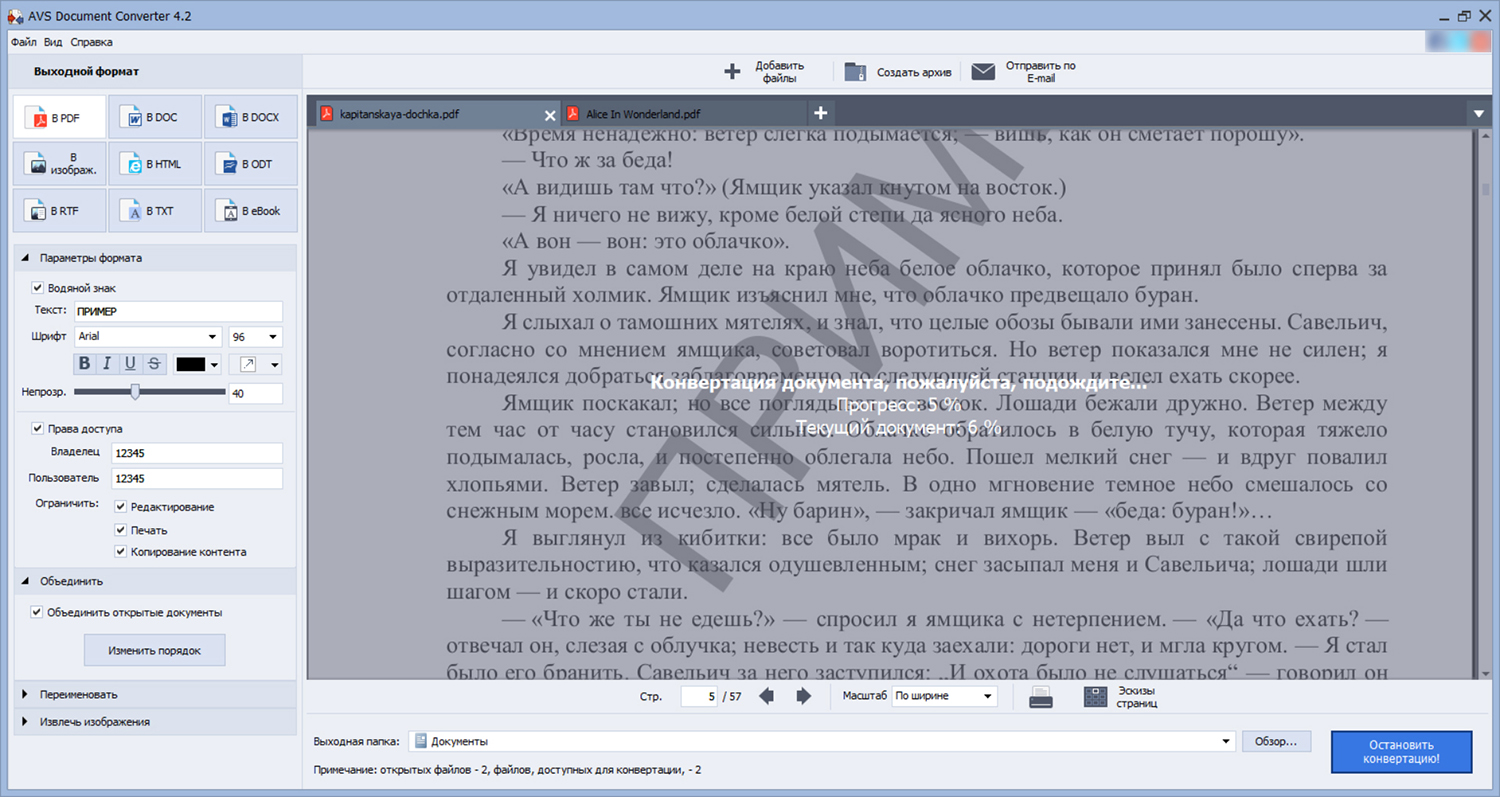Go to previous page arrow

[767, 696]
